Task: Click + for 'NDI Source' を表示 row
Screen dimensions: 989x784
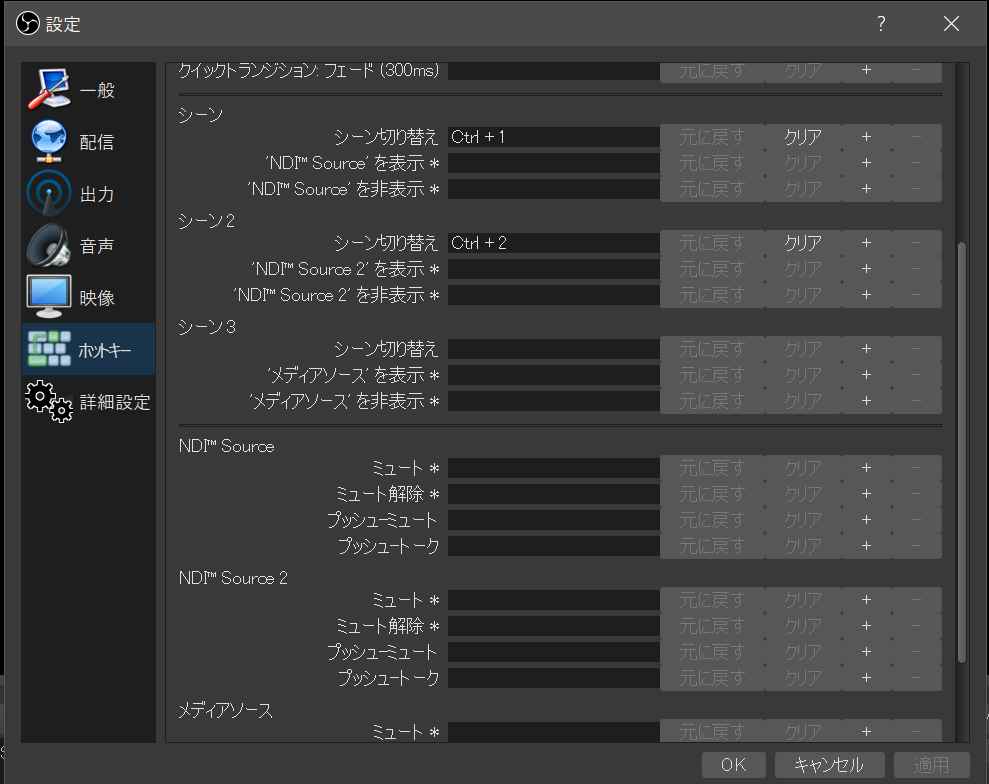Action: (x=866, y=163)
